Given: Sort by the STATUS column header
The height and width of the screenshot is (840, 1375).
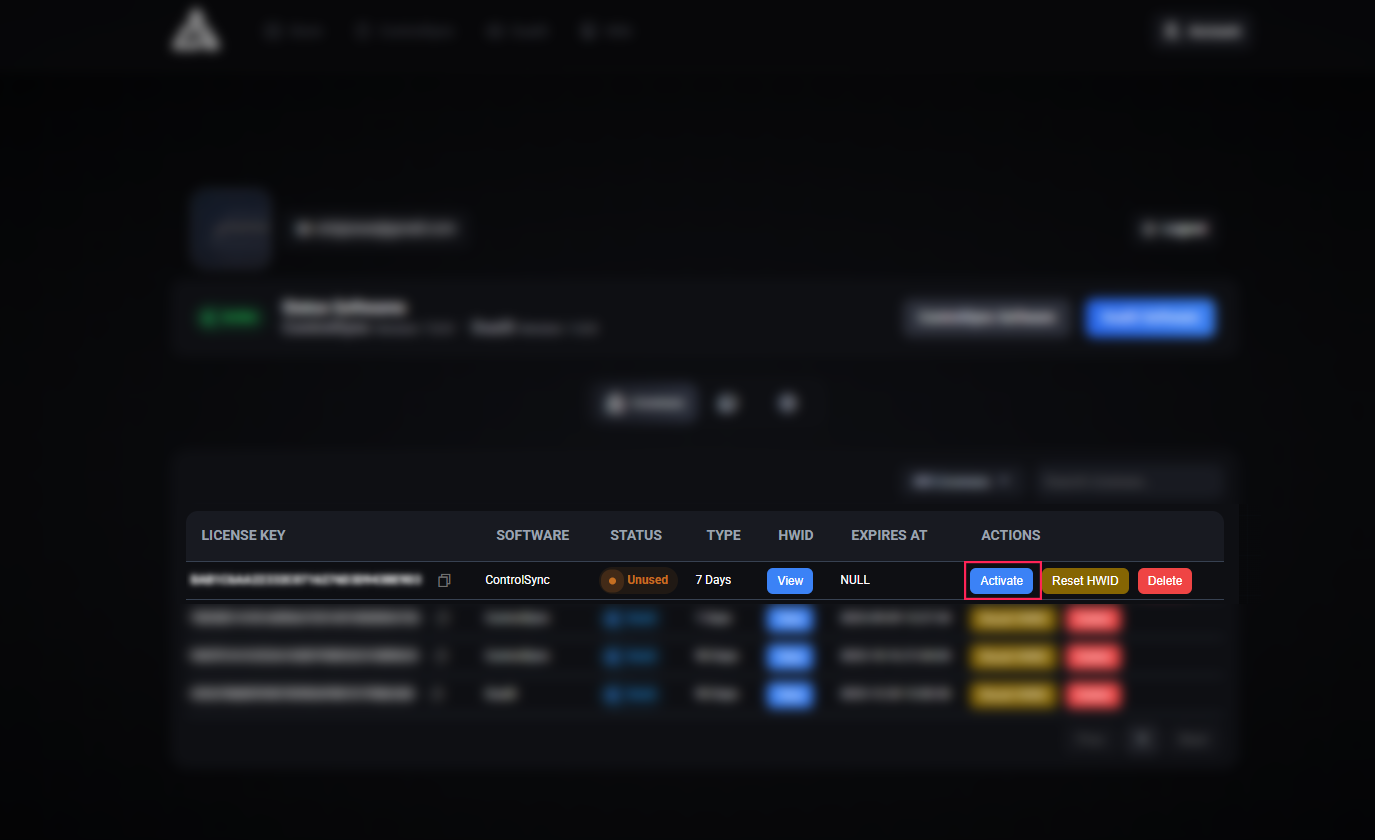Looking at the screenshot, I should 636,535.
